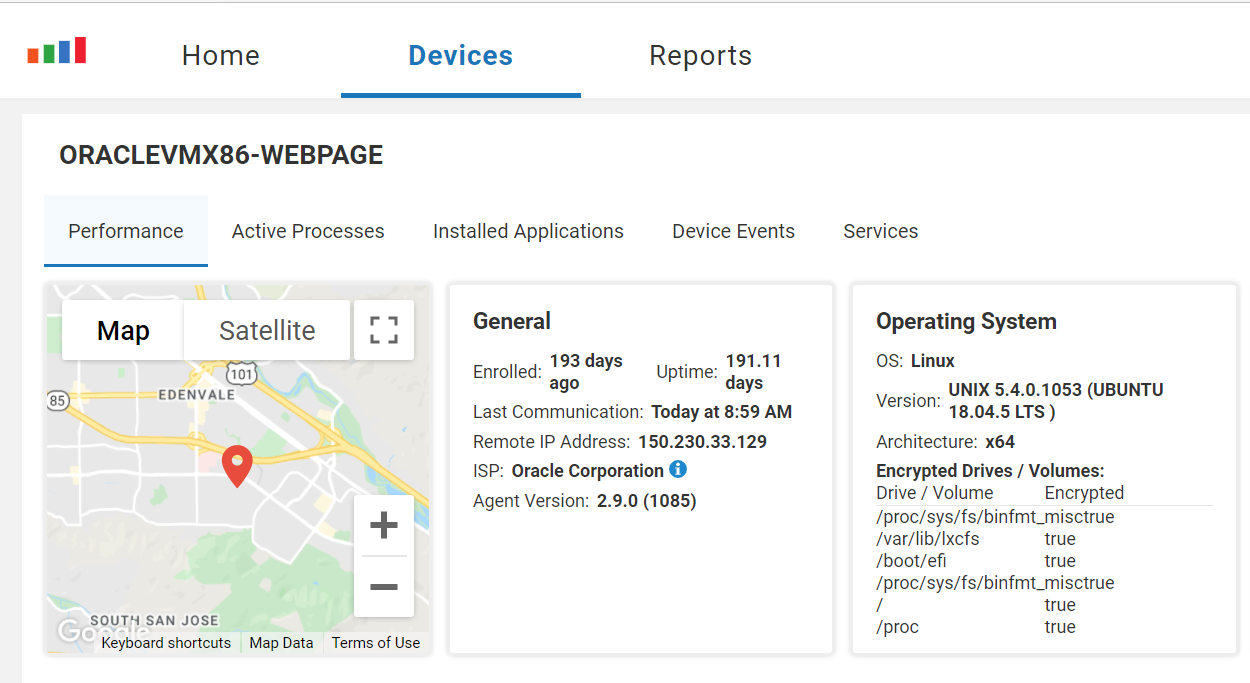Click the Operating System card heading
1250x683 pixels.
point(966,321)
